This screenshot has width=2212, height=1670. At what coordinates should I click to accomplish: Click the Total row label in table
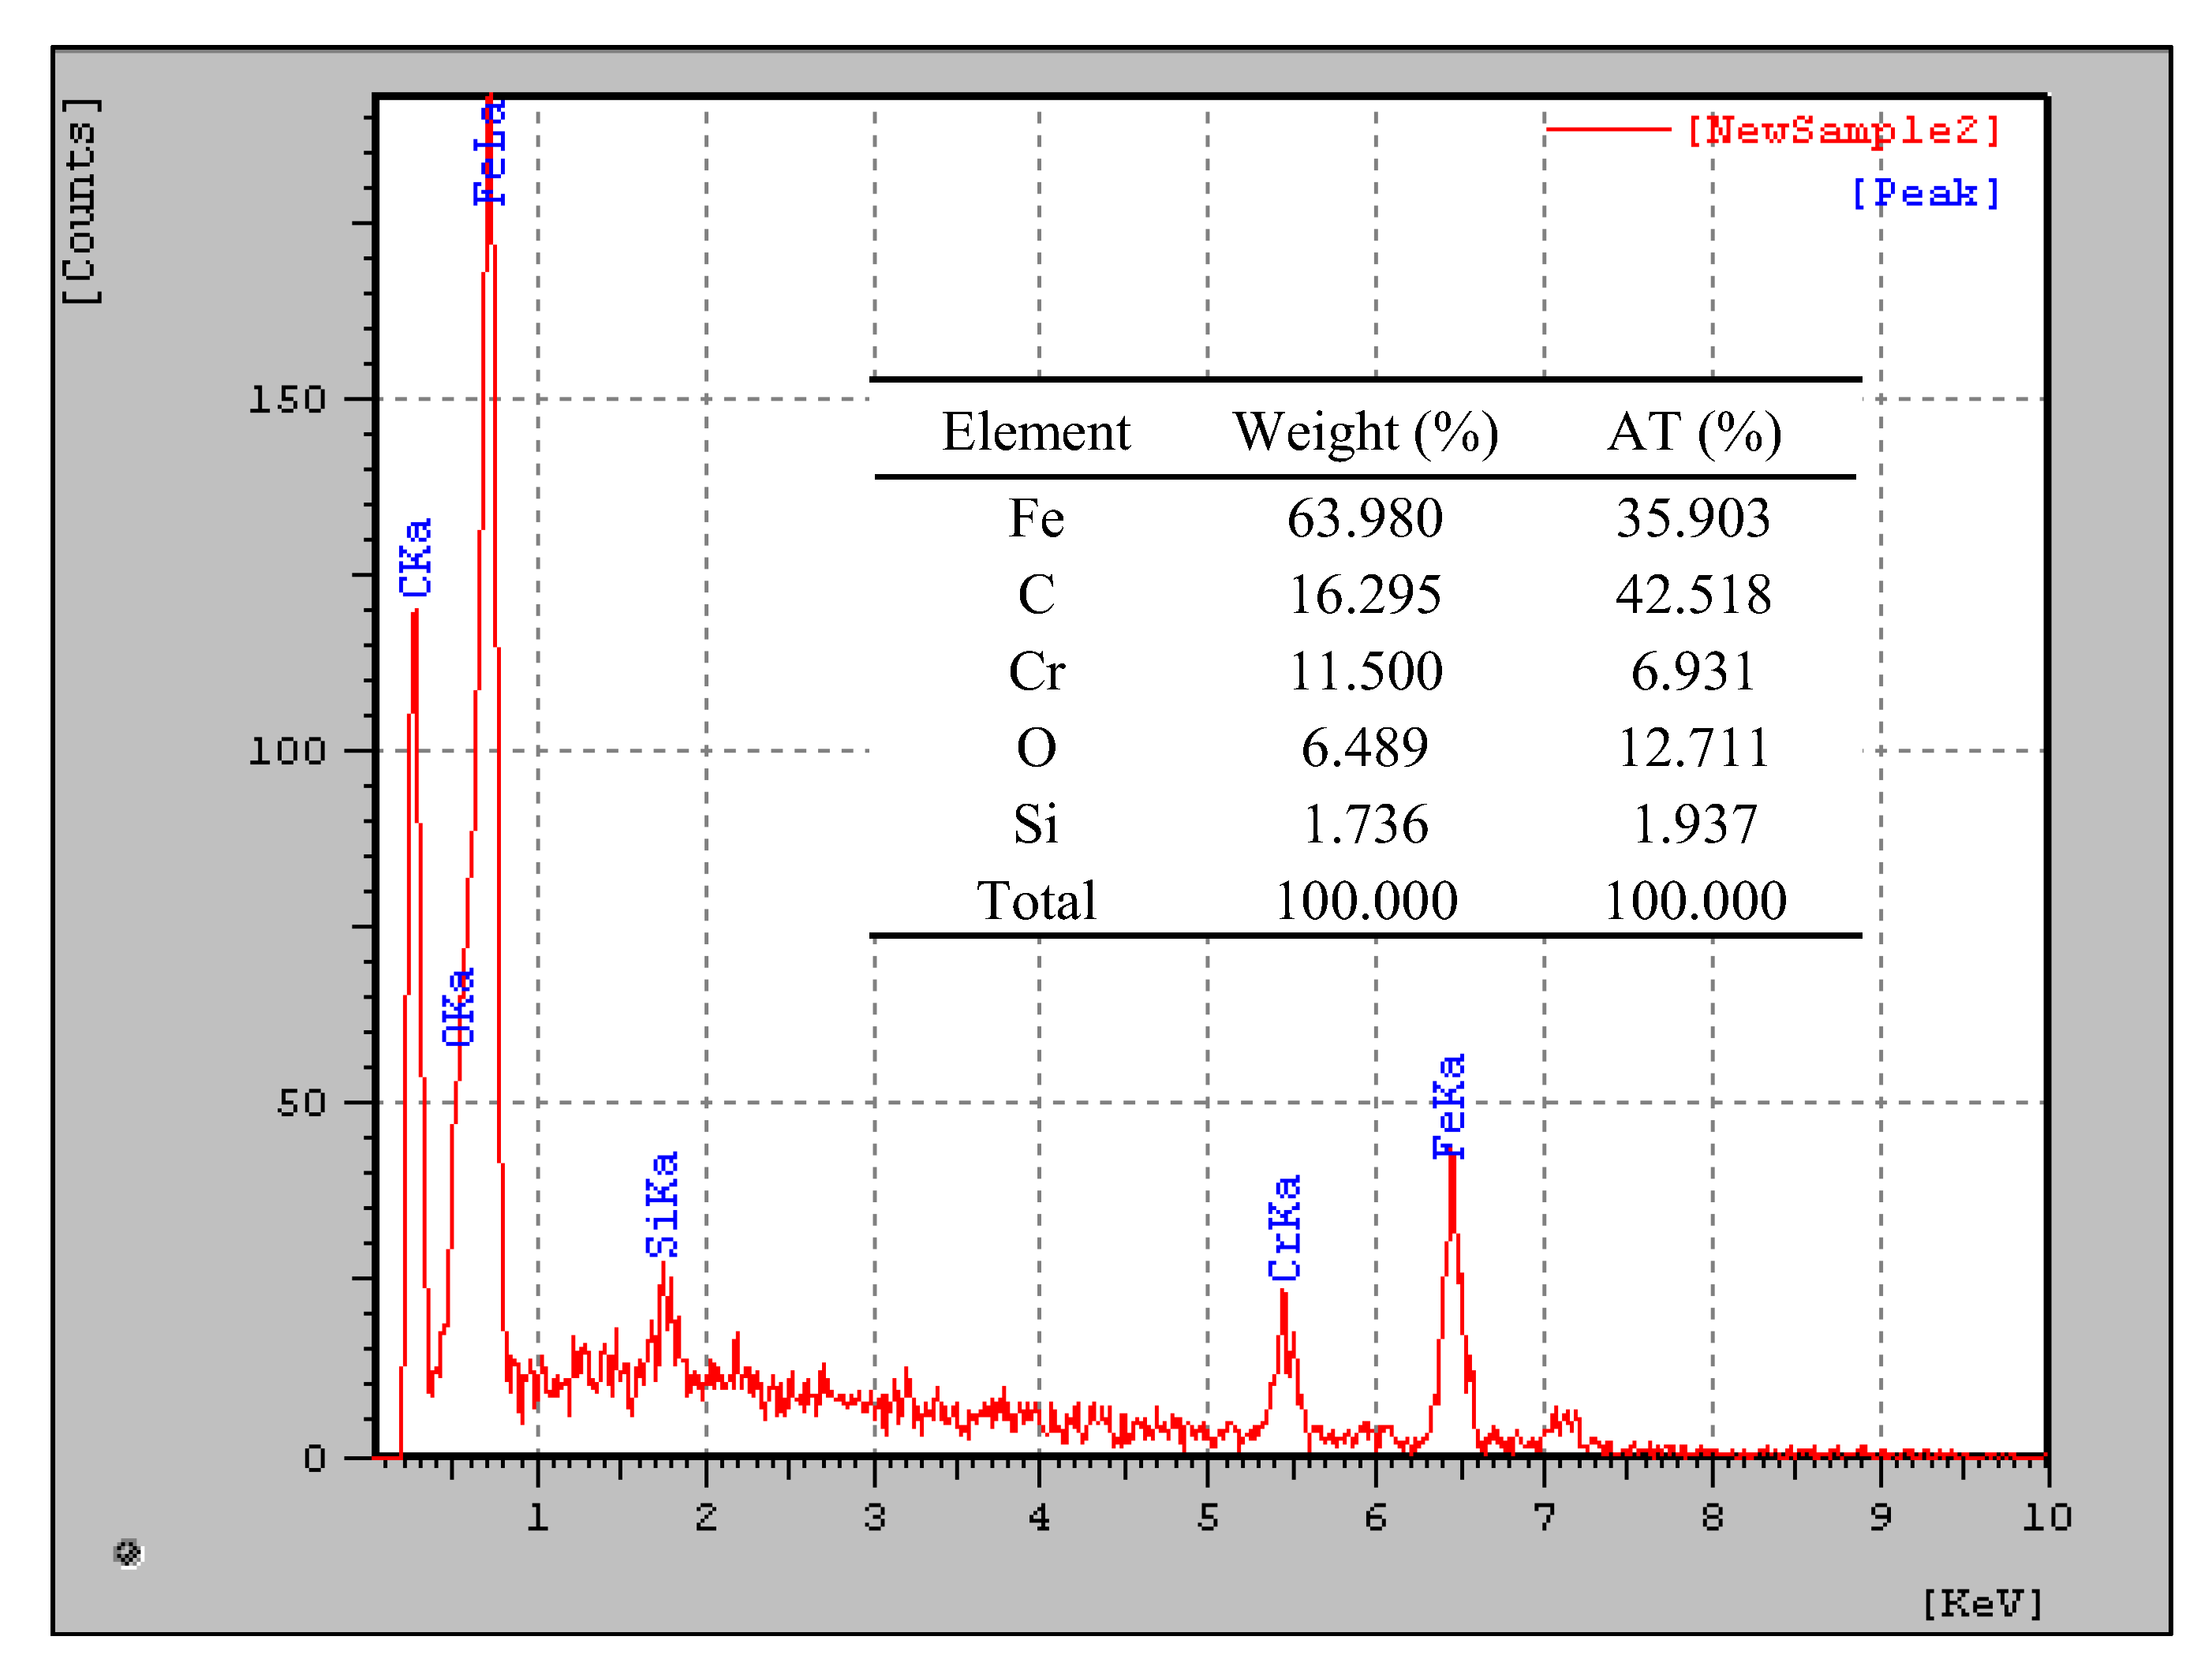[1036, 901]
